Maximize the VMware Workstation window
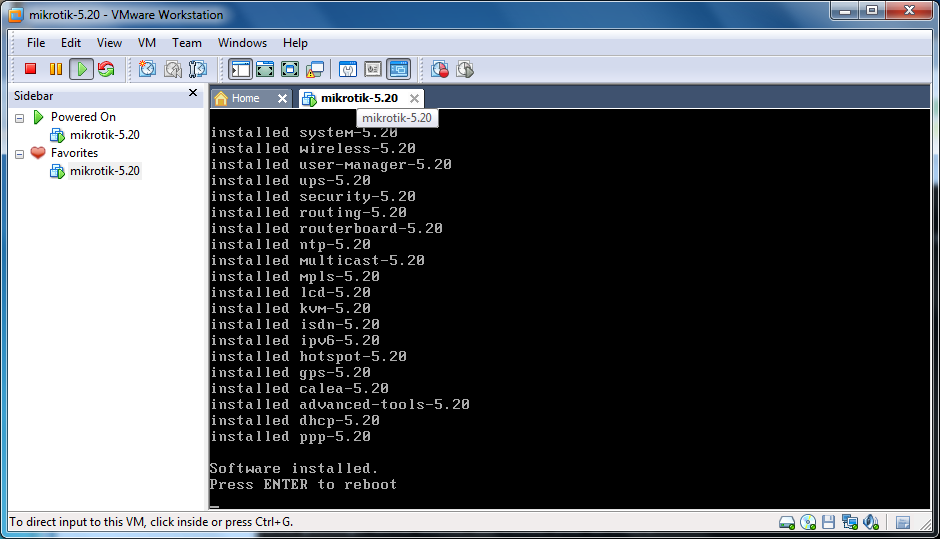The height and width of the screenshot is (539, 940). [872, 10]
